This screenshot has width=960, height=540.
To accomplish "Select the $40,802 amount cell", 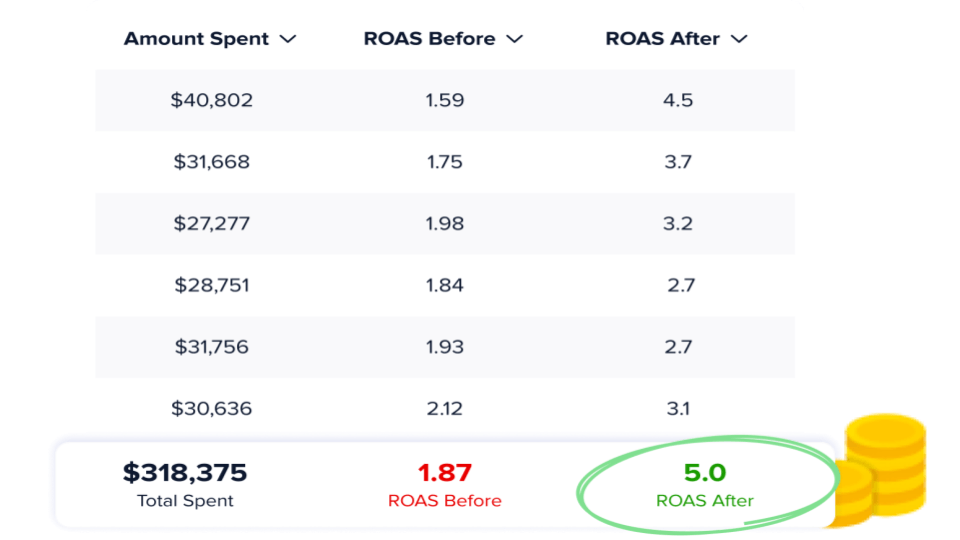I will tap(212, 100).
